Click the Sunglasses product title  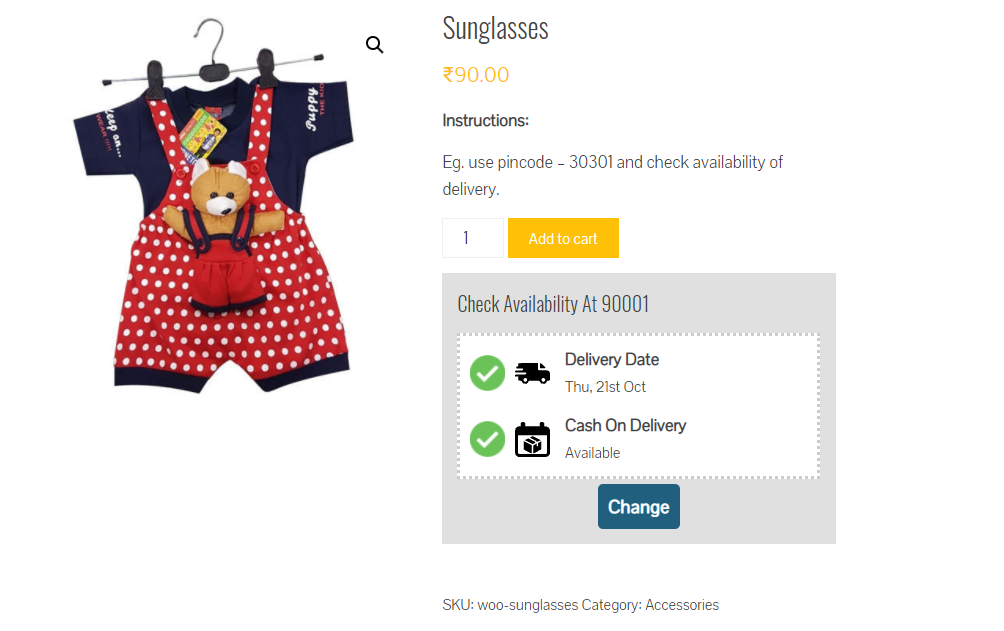[495, 29]
